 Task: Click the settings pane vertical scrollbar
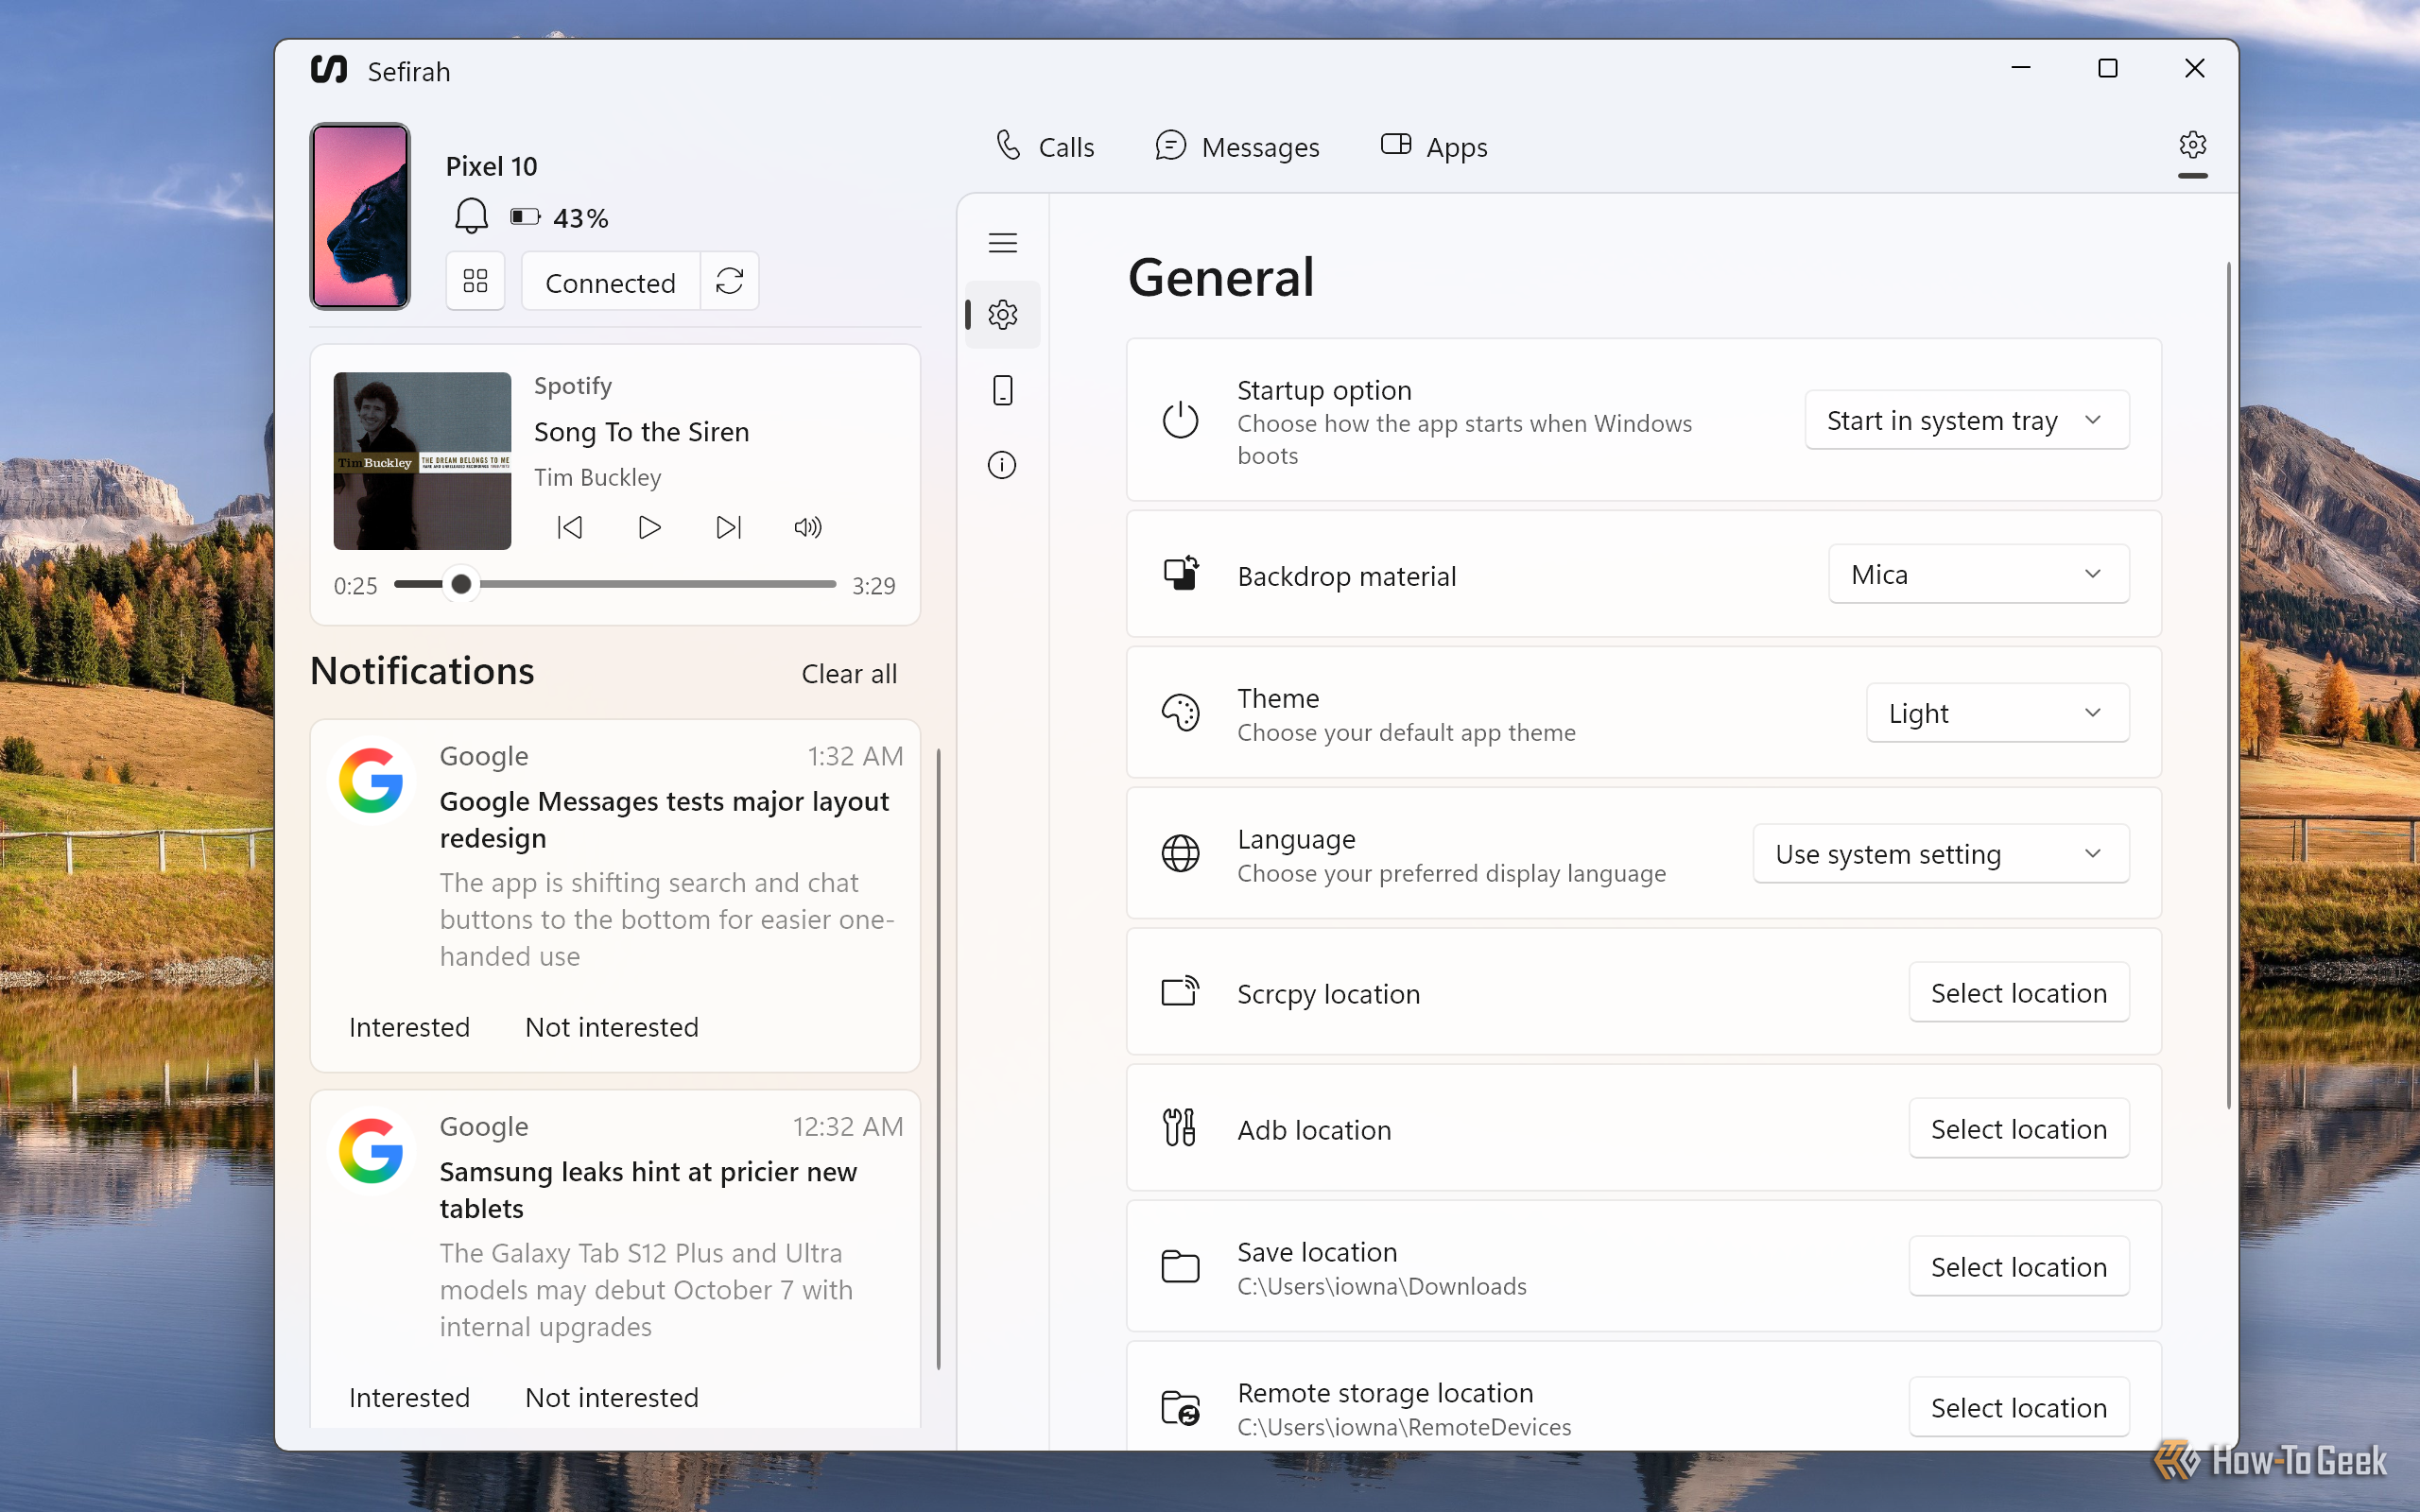2229,685
